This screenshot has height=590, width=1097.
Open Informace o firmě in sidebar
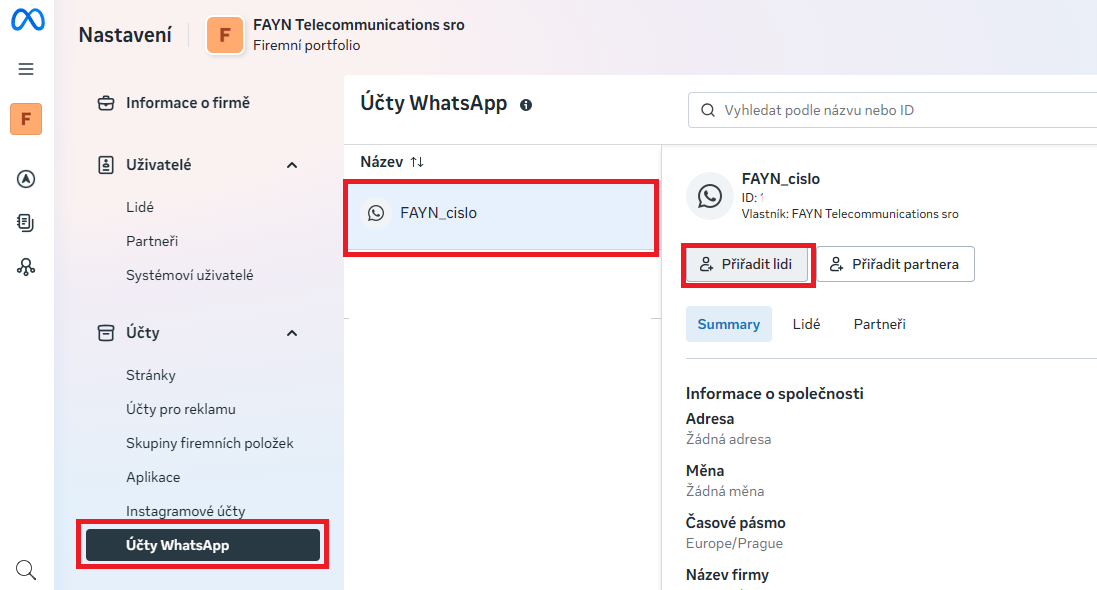click(x=187, y=103)
